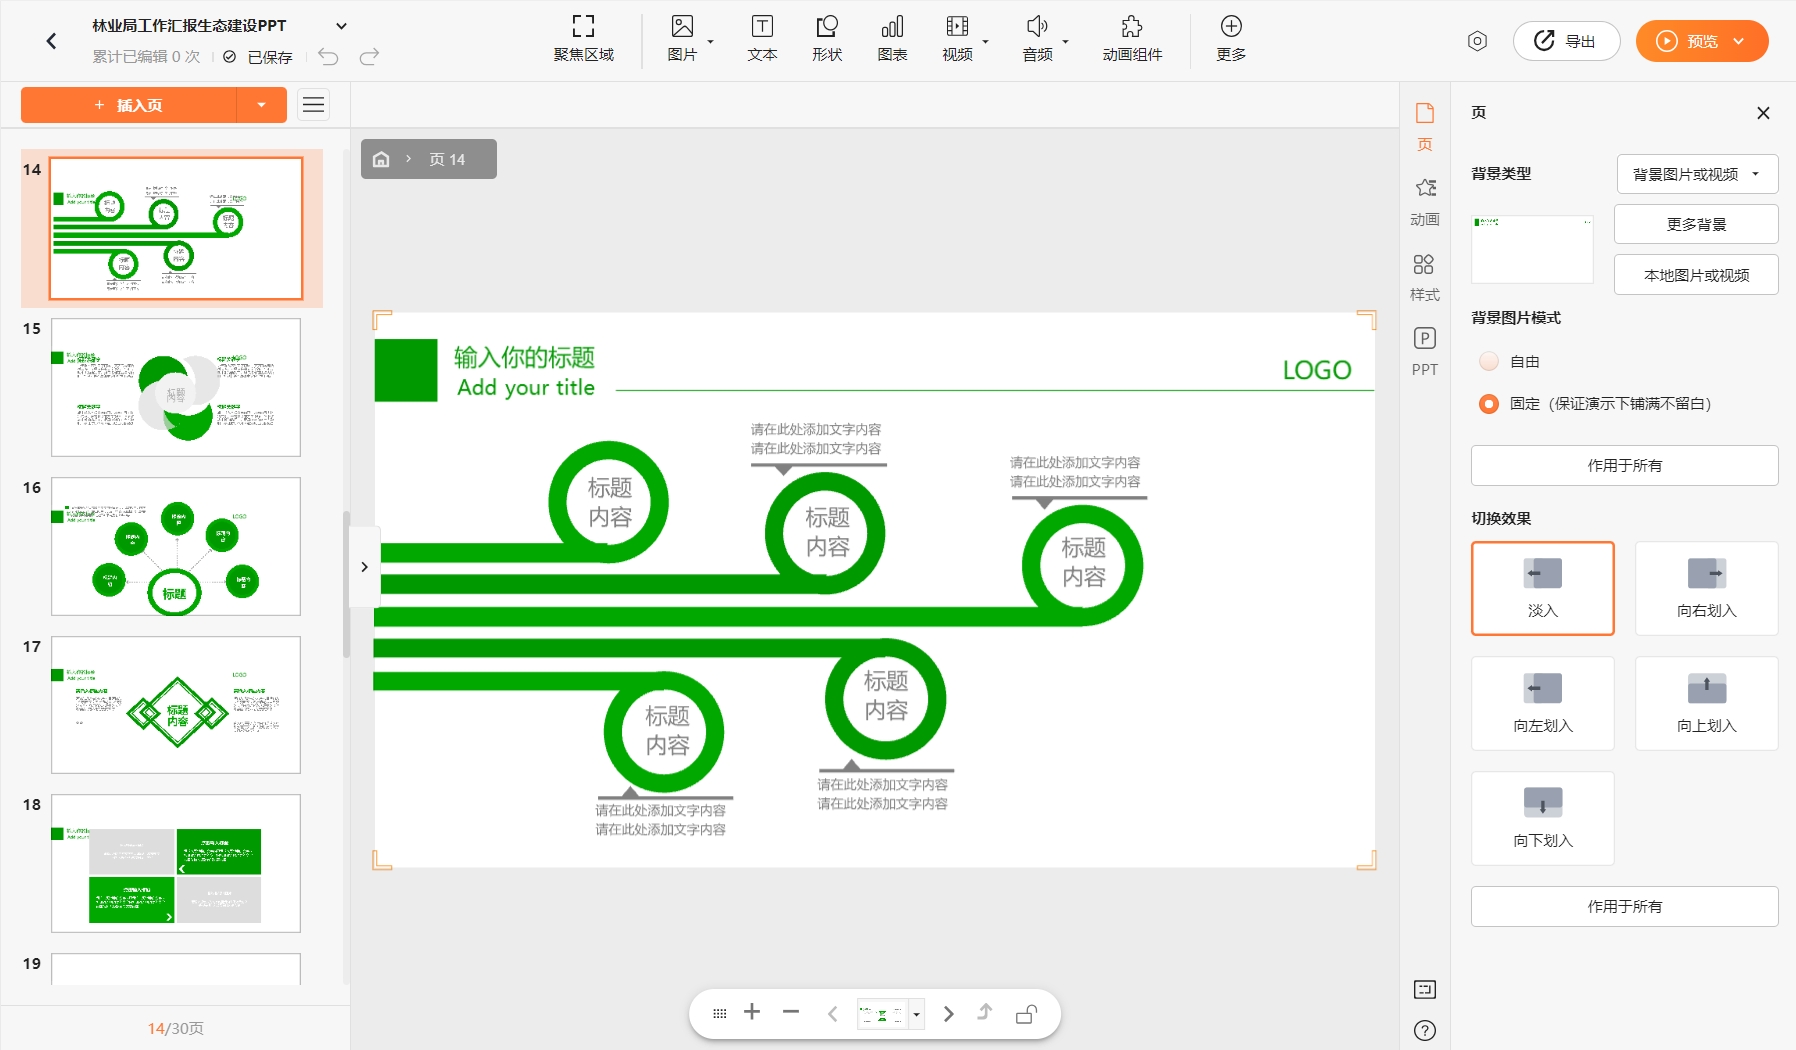This screenshot has width=1796, height=1050.
Task: Click 页 14 in the breadcrumb
Action: (447, 159)
